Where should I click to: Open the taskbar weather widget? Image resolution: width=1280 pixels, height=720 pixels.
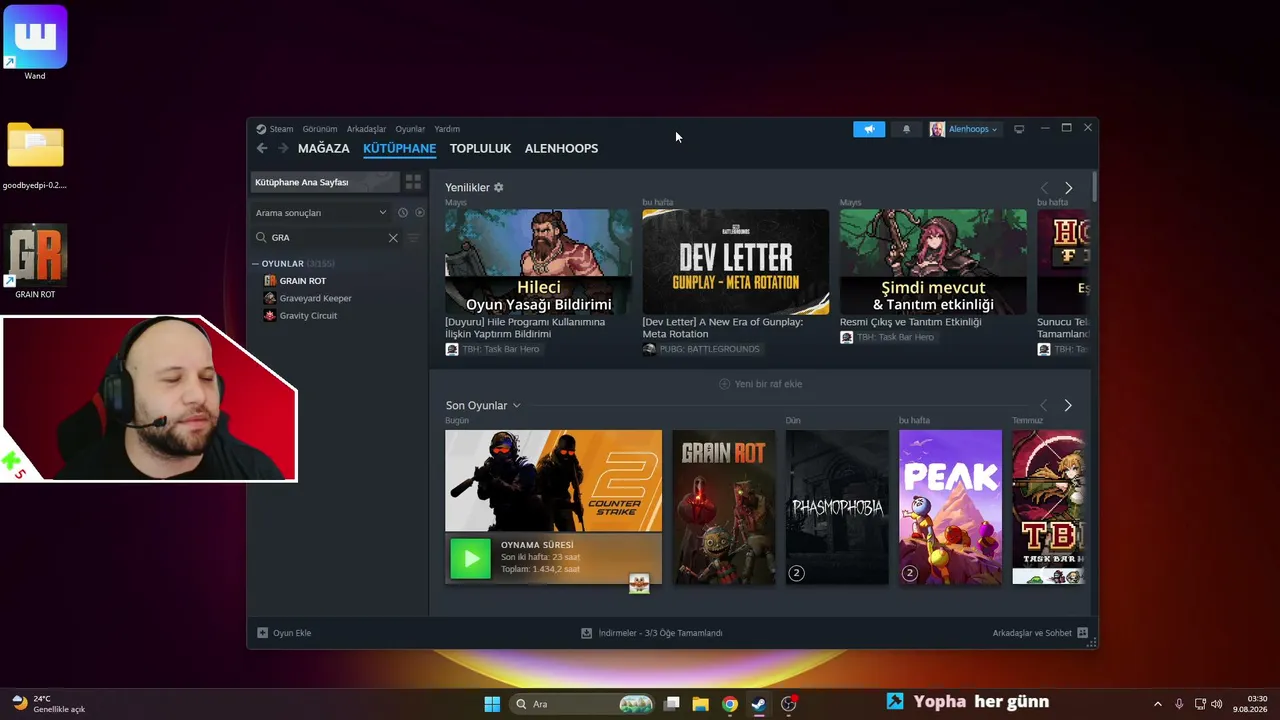coord(48,704)
